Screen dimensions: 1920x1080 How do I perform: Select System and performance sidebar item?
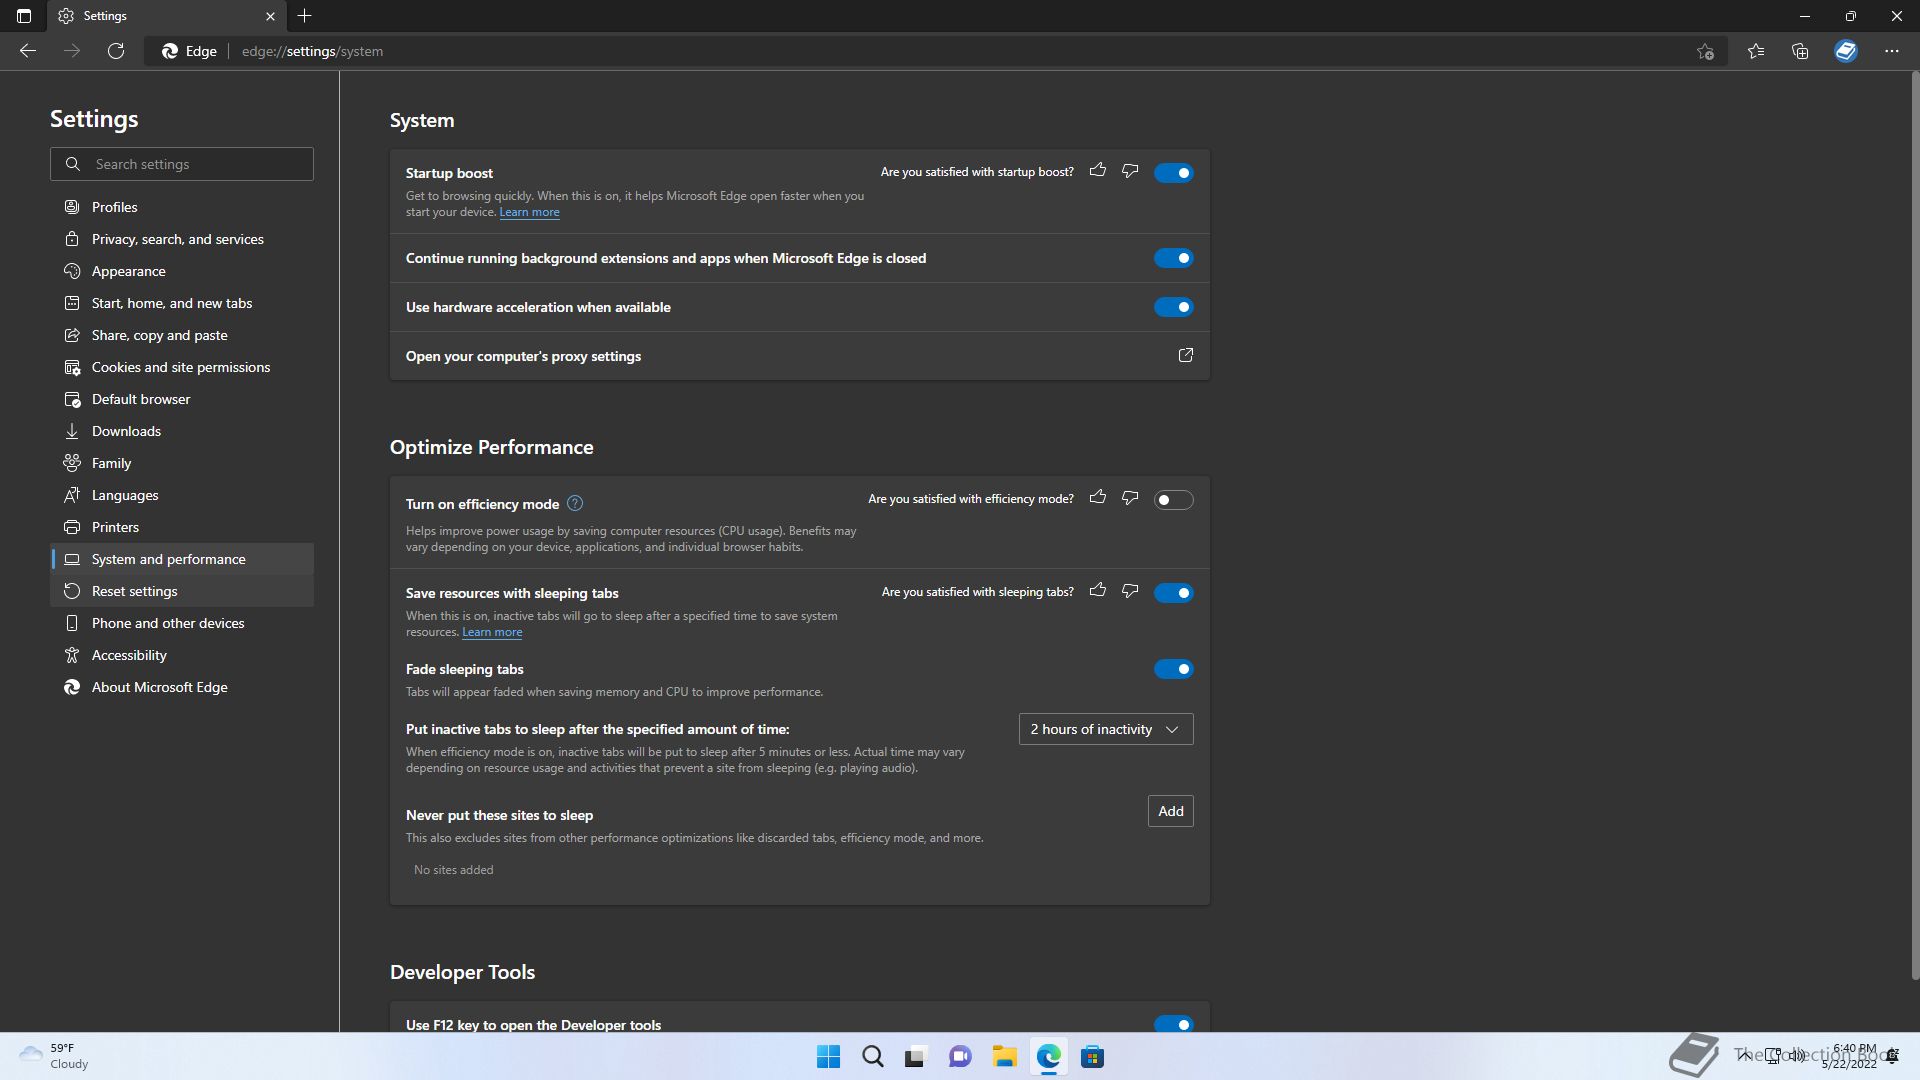pyautogui.click(x=182, y=559)
